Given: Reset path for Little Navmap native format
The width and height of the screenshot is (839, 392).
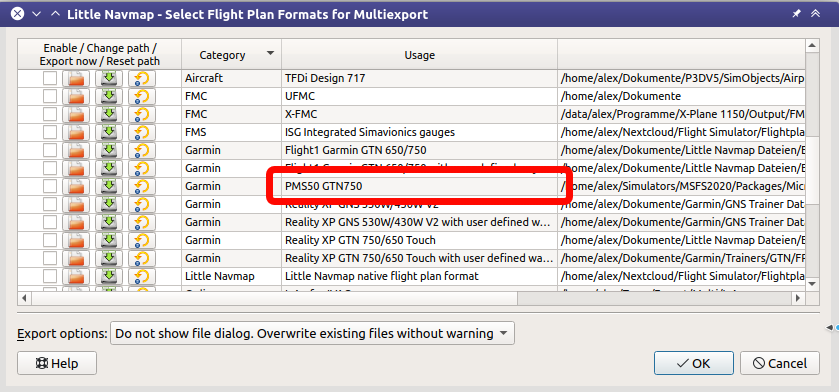Looking at the screenshot, I should click(x=142, y=276).
